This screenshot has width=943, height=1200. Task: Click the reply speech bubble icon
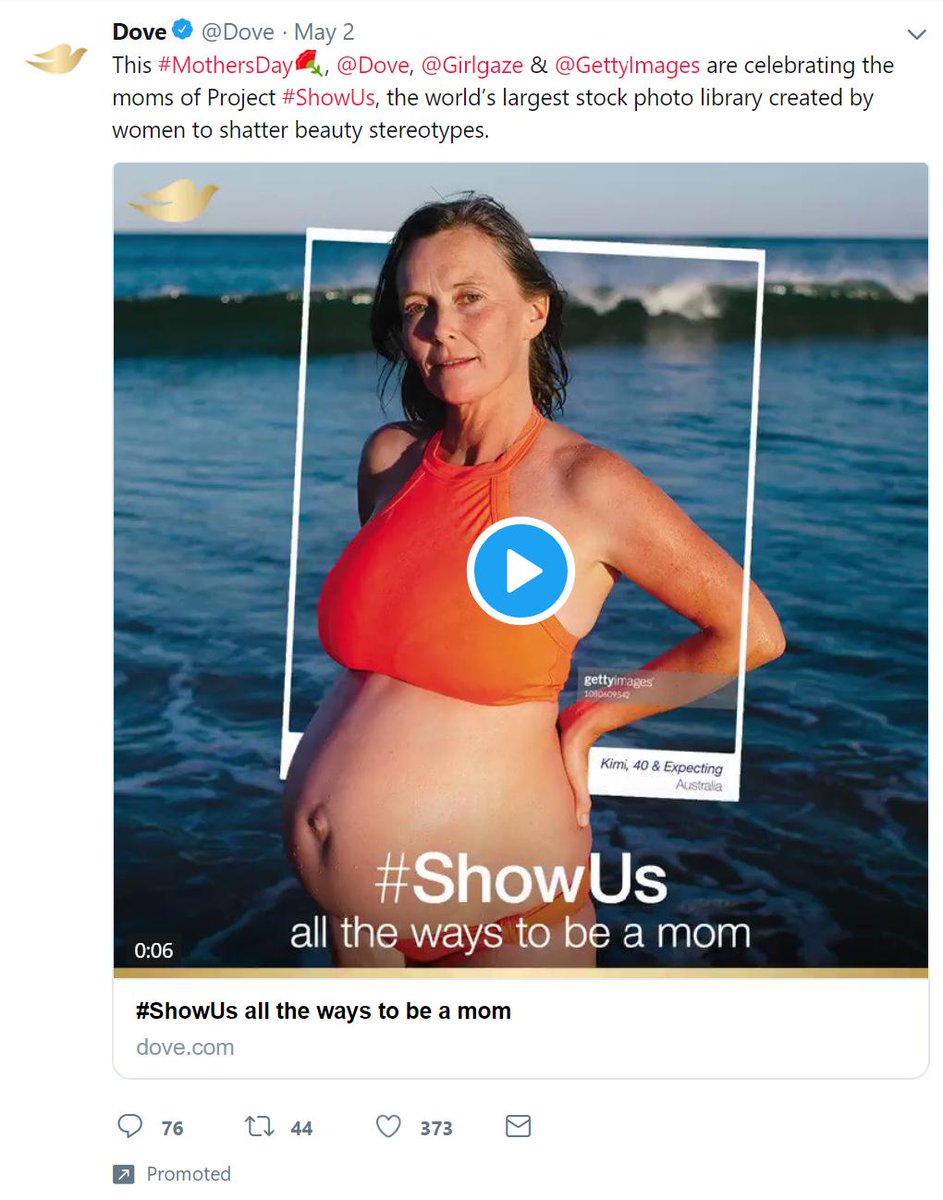[130, 1127]
